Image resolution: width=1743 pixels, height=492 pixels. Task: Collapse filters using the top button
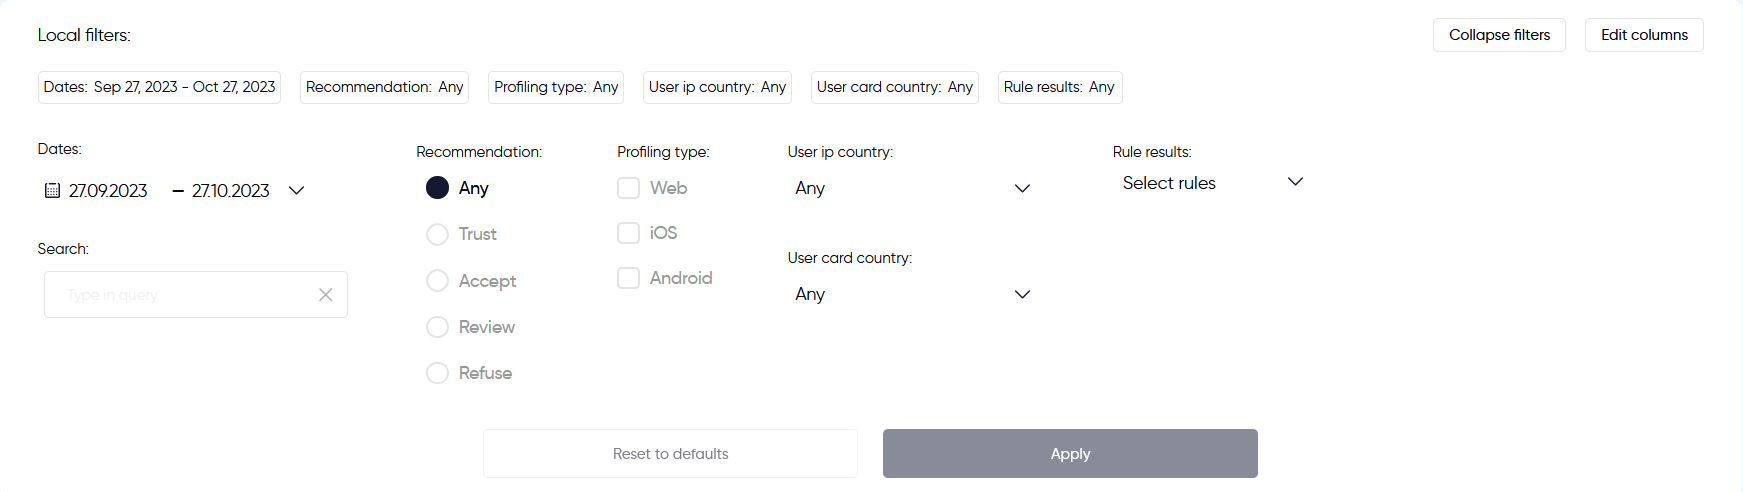pos(1499,35)
